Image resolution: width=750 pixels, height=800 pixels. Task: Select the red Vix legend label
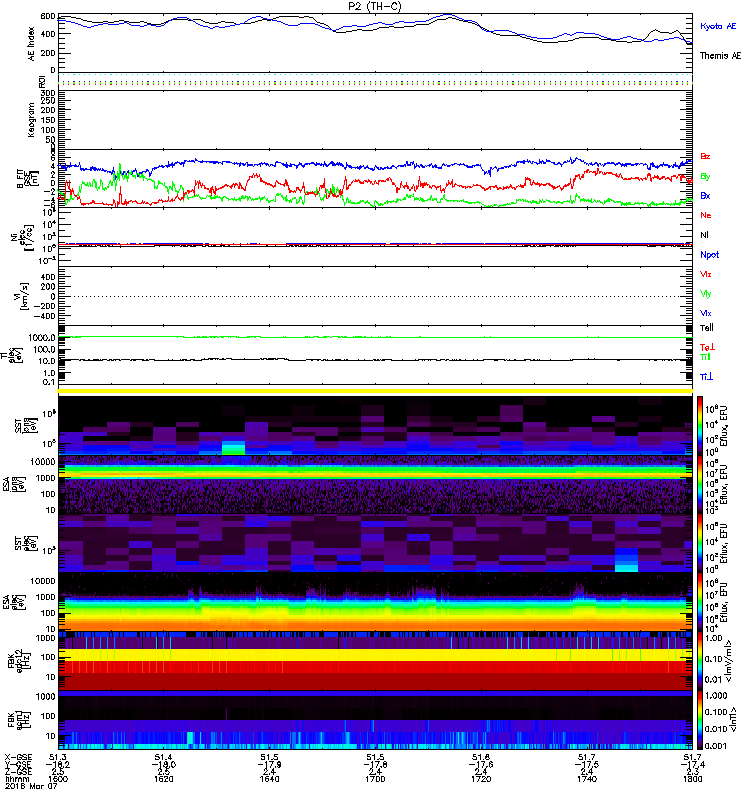click(x=706, y=274)
